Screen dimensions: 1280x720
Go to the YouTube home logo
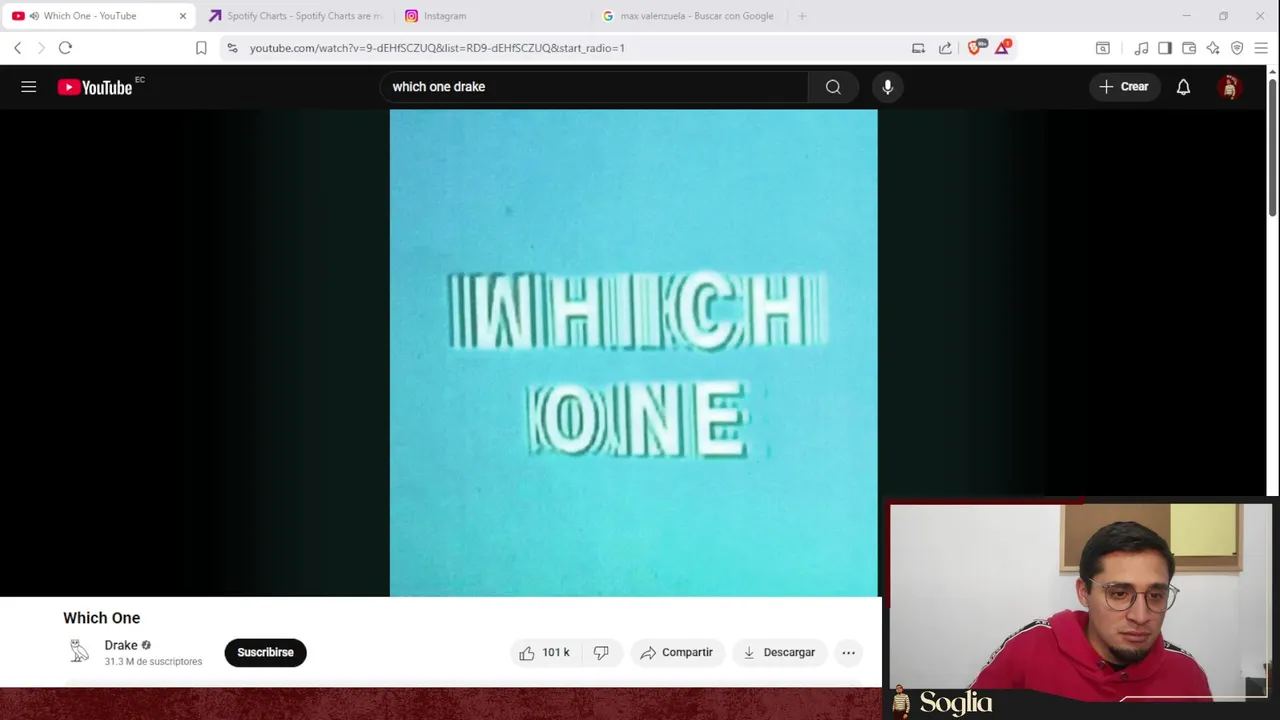tap(95, 87)
